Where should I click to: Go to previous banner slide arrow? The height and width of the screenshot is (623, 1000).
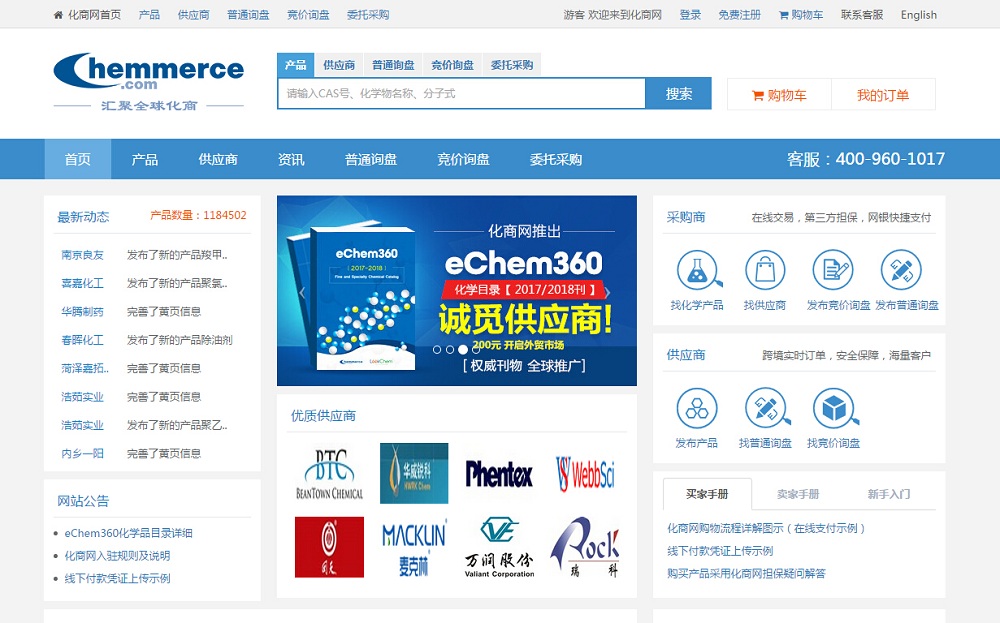point(302,292)
